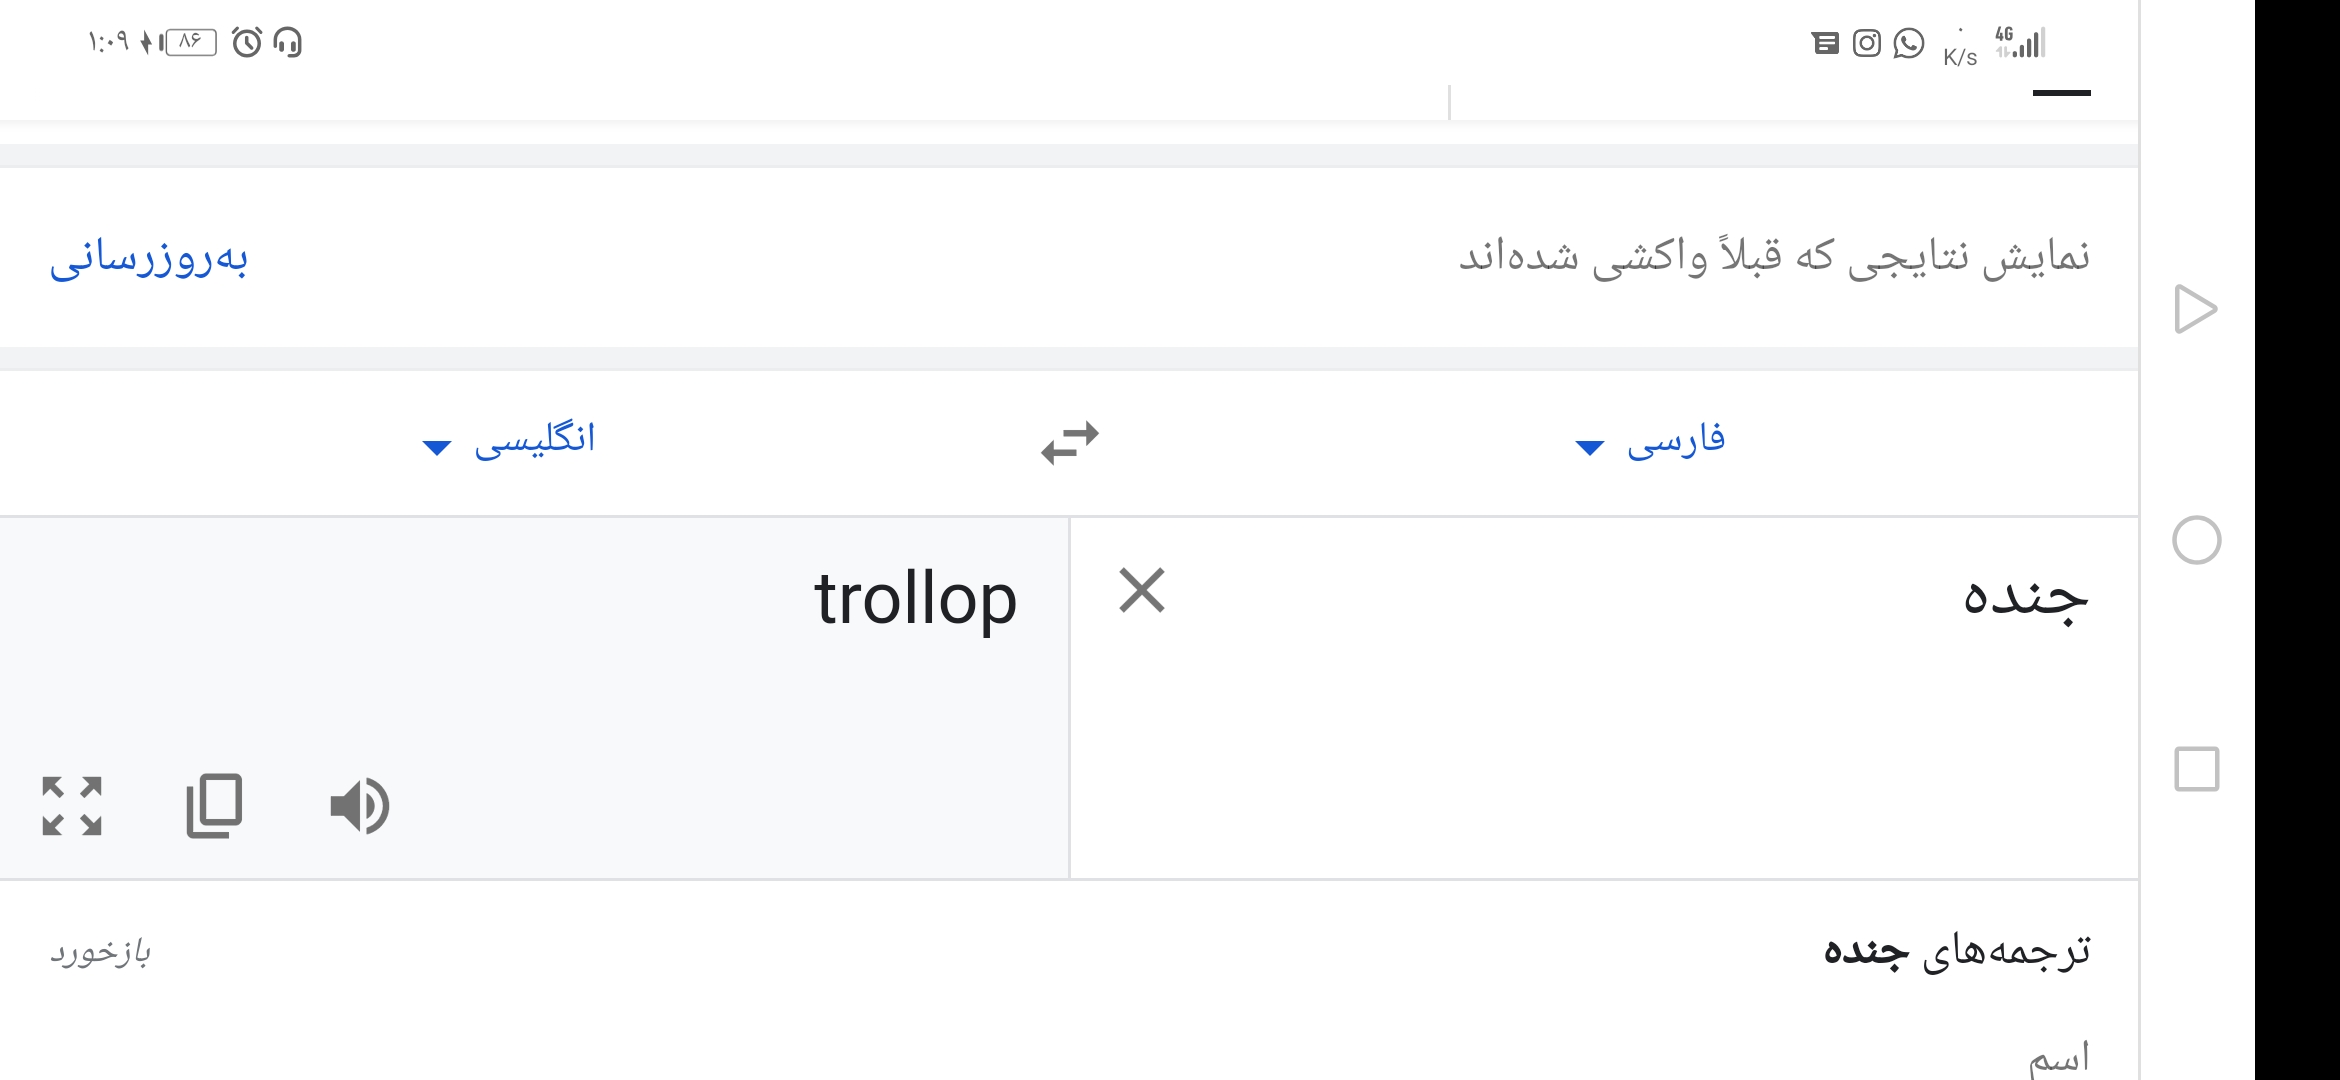This screenshot has width=2340, height=1080.
Task: Tap the Android recent apps square button
Action: (x=2197, y=769)
